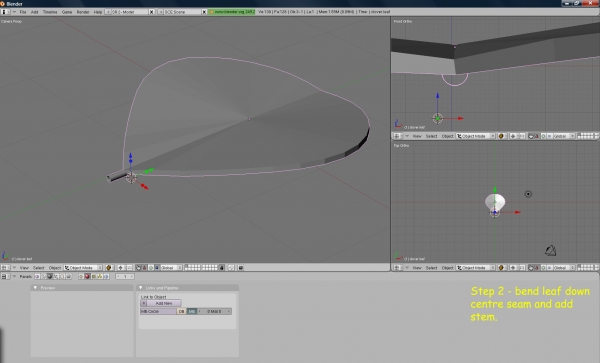Select the Lamp buttons sub-context icon

tap(81, 276)
